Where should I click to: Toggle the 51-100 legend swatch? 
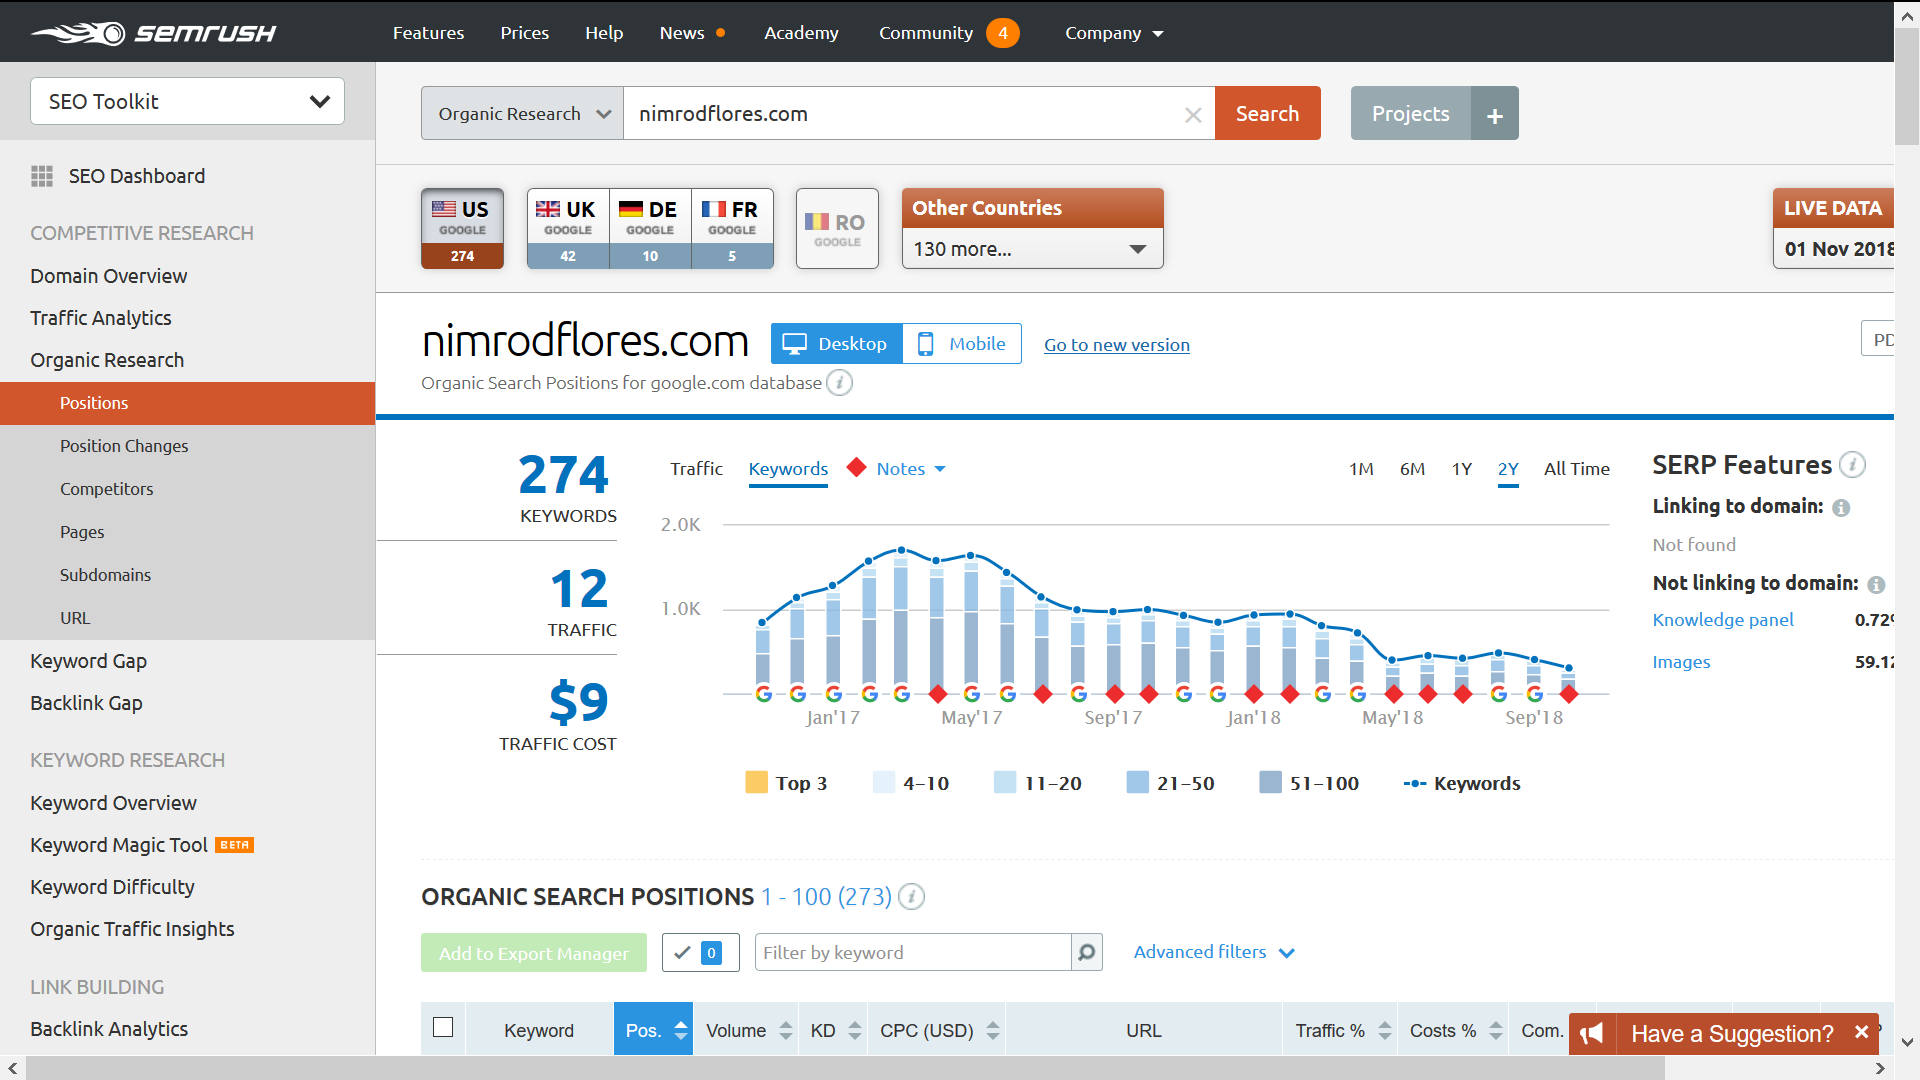click(1270, 782)
